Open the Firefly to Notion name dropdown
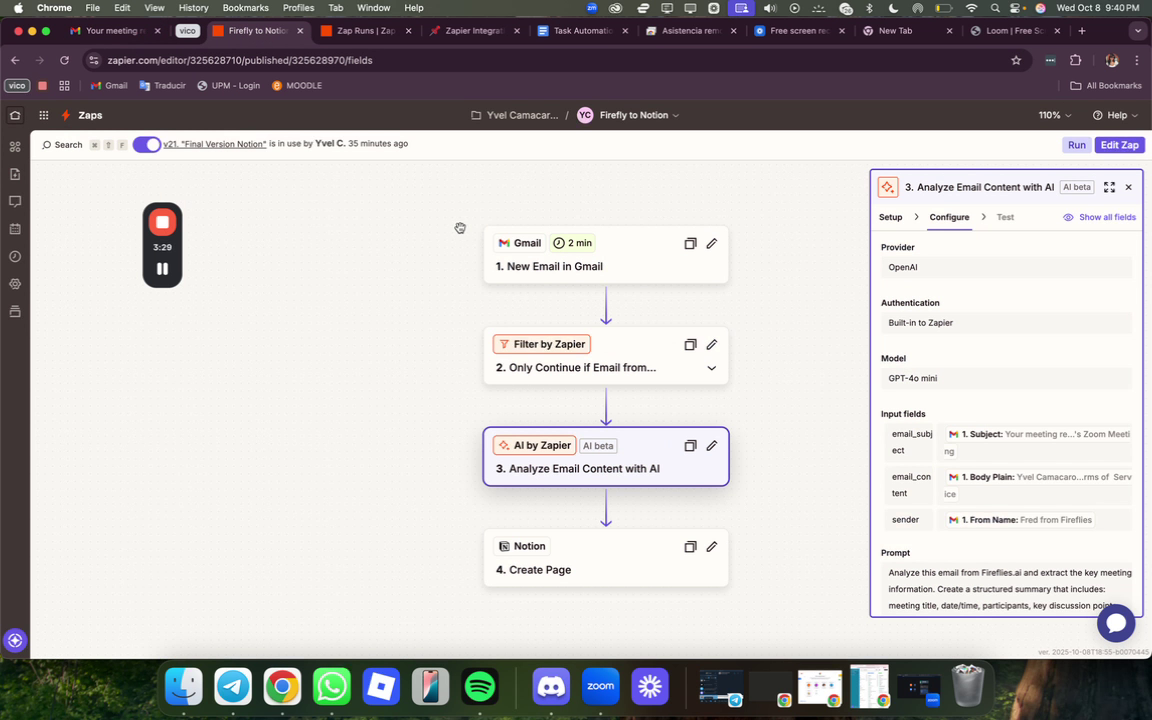This screenshot has height=720, width=1152. pos(638,115)
